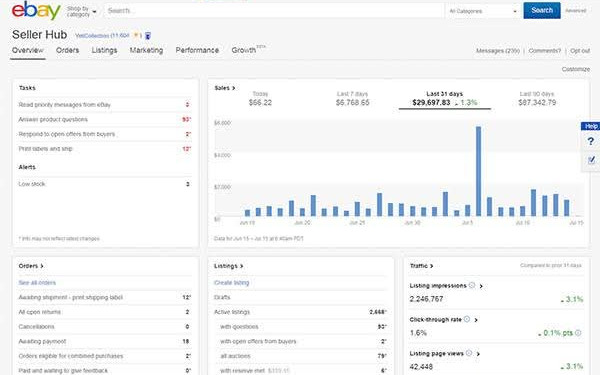Open the Comments link
Screen dimensions: 600x375
[545, 51]
